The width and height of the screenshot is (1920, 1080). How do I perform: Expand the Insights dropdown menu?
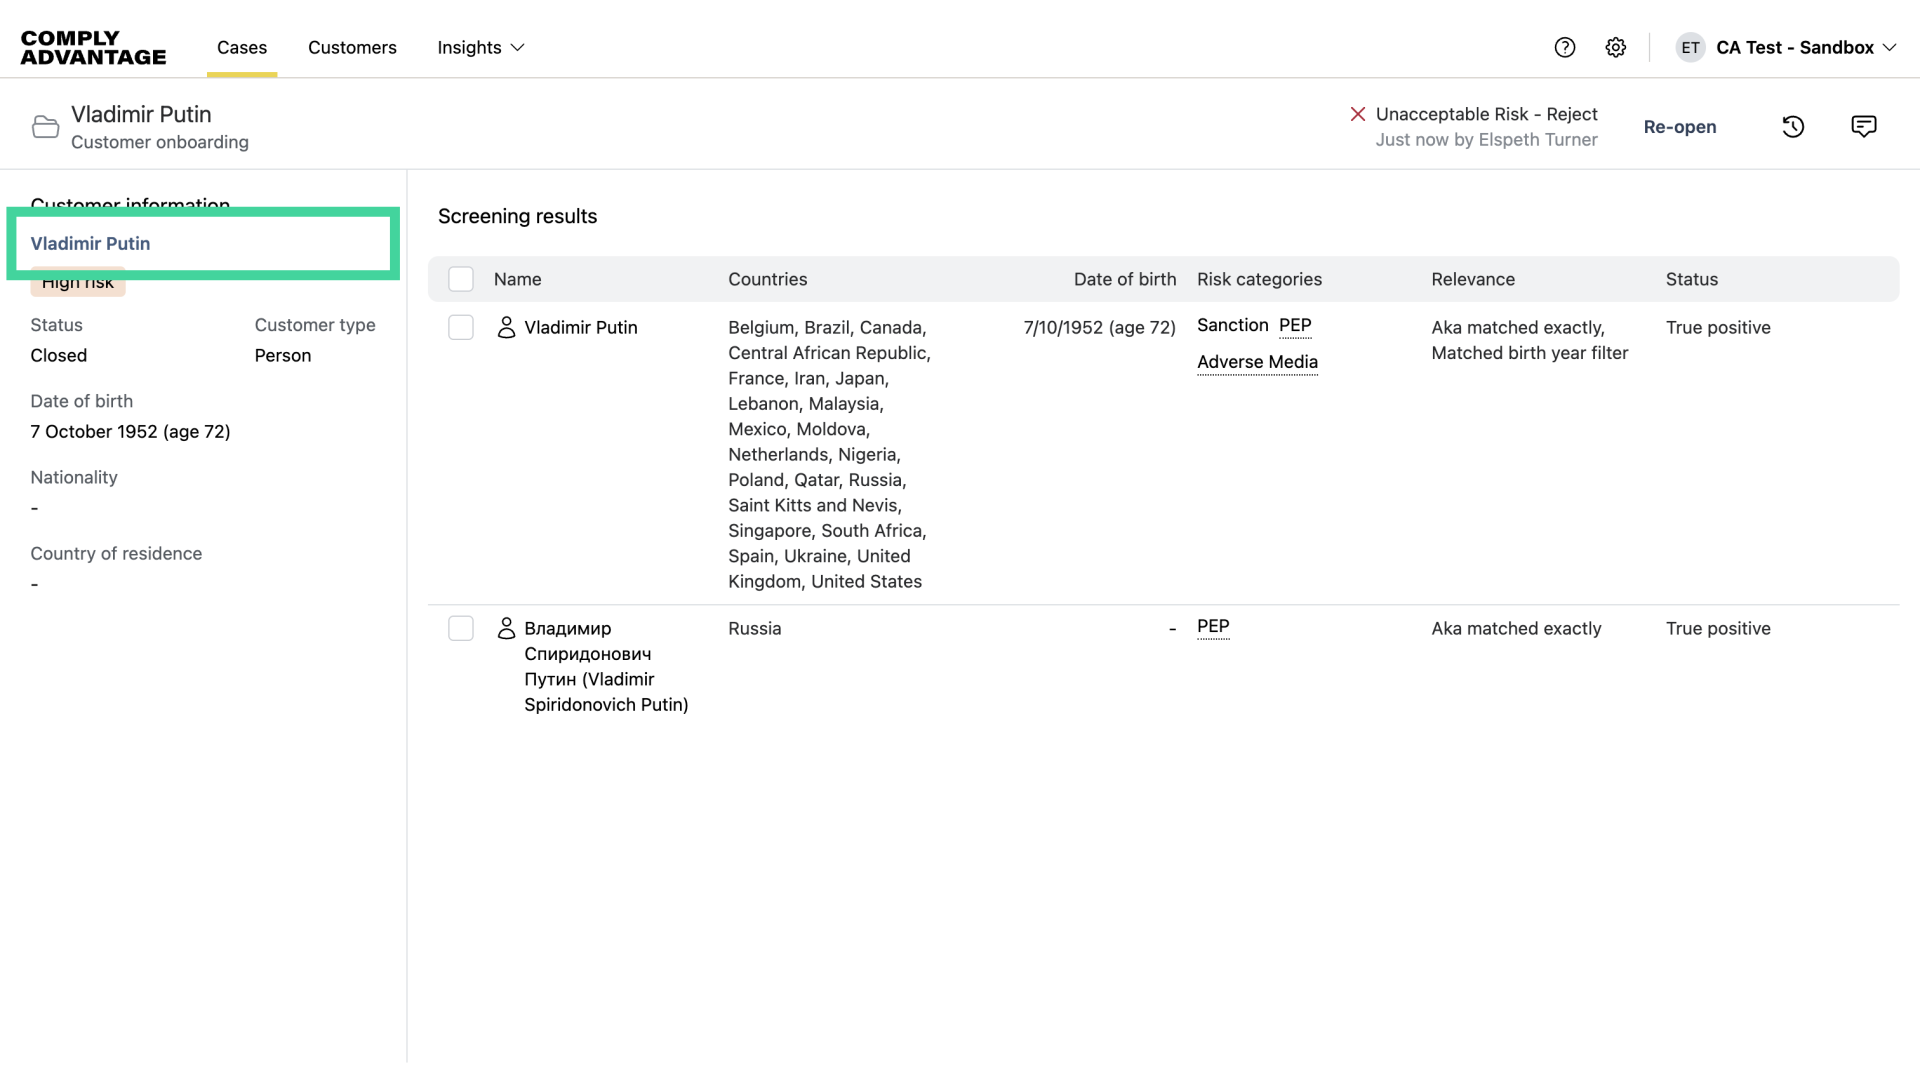point(481,47)
